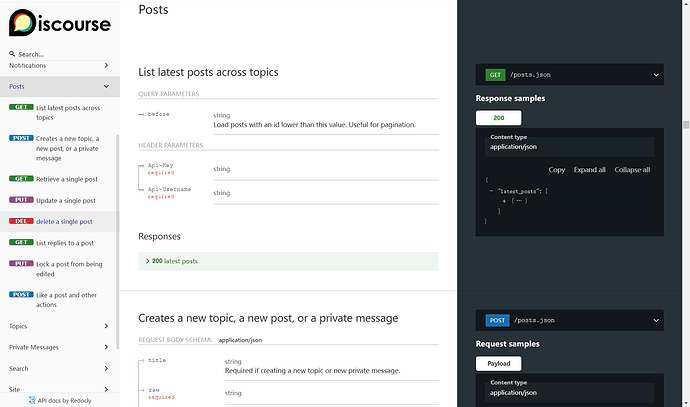Click the page vertical scrollbar thumb
The height and width of the screenshot is (407, 690).
point(686,125)
